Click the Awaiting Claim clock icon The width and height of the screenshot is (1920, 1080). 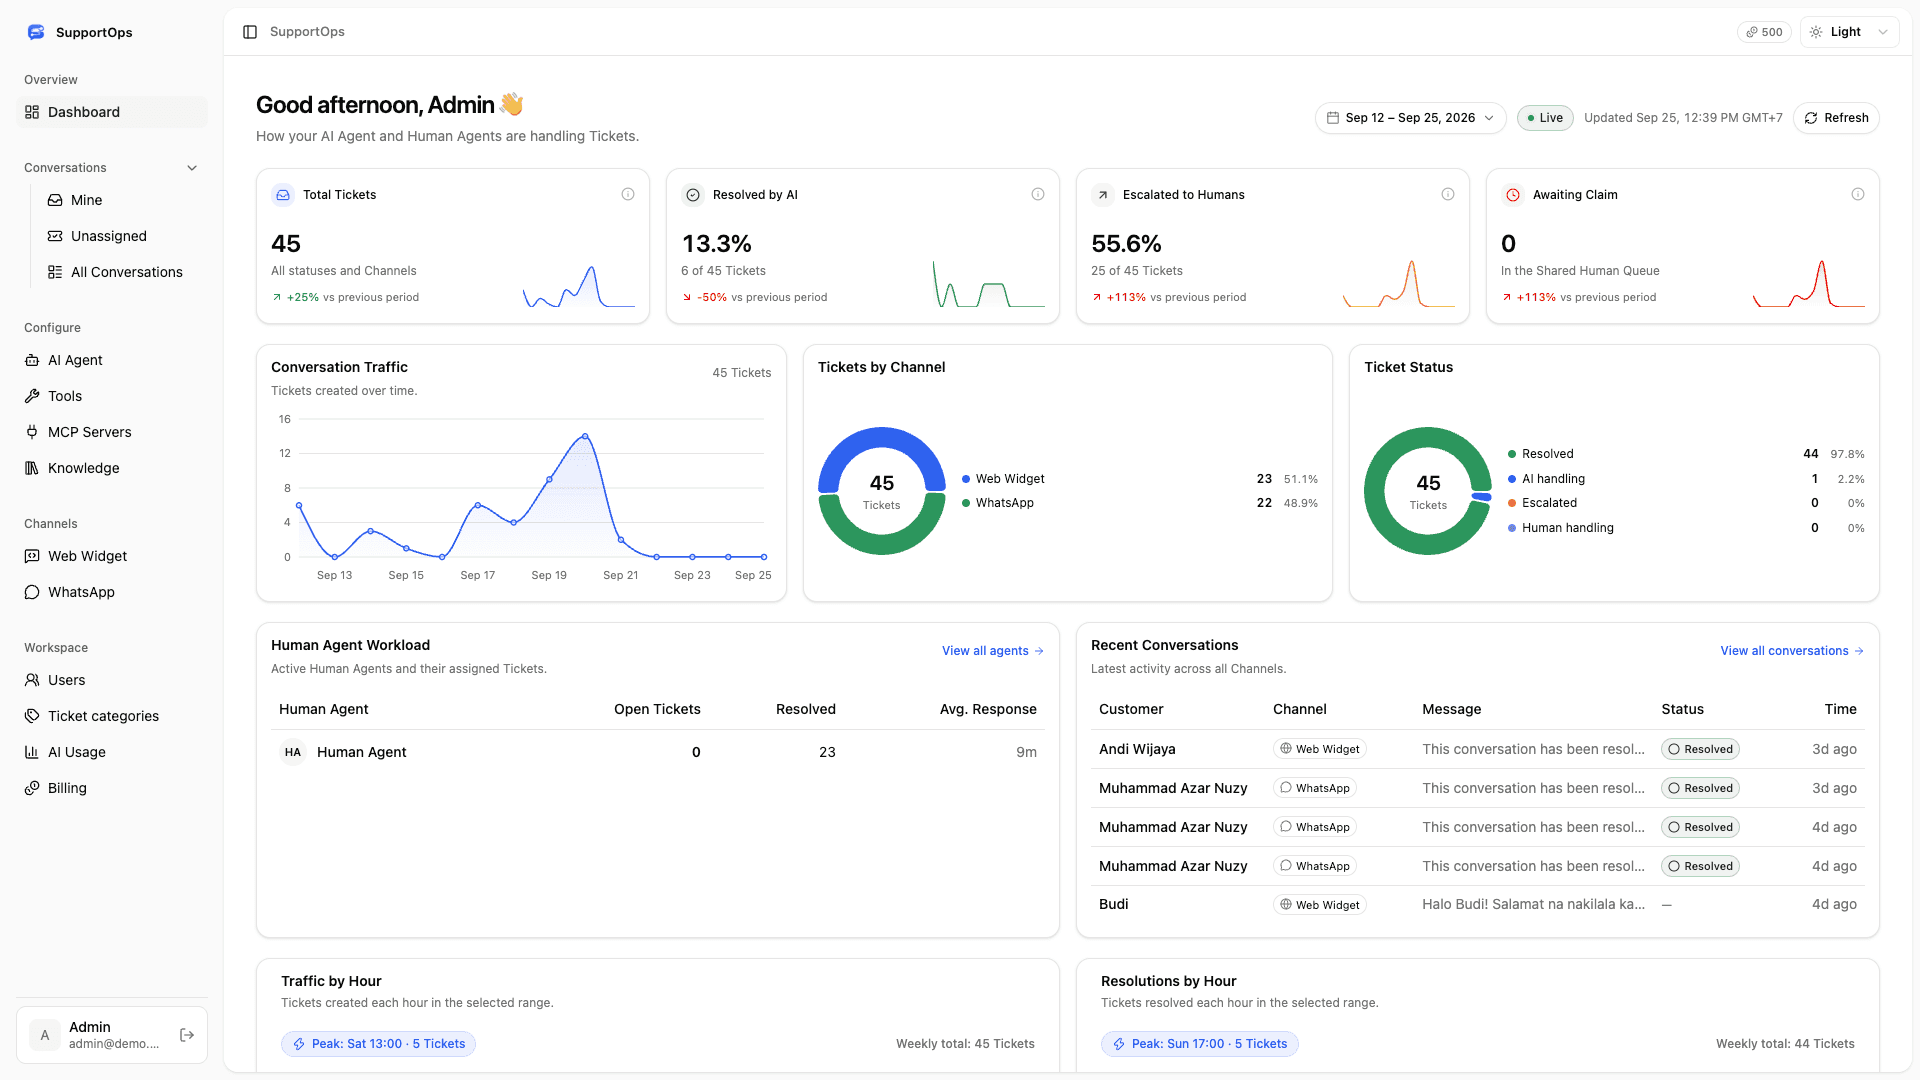tap(1513, 195)
